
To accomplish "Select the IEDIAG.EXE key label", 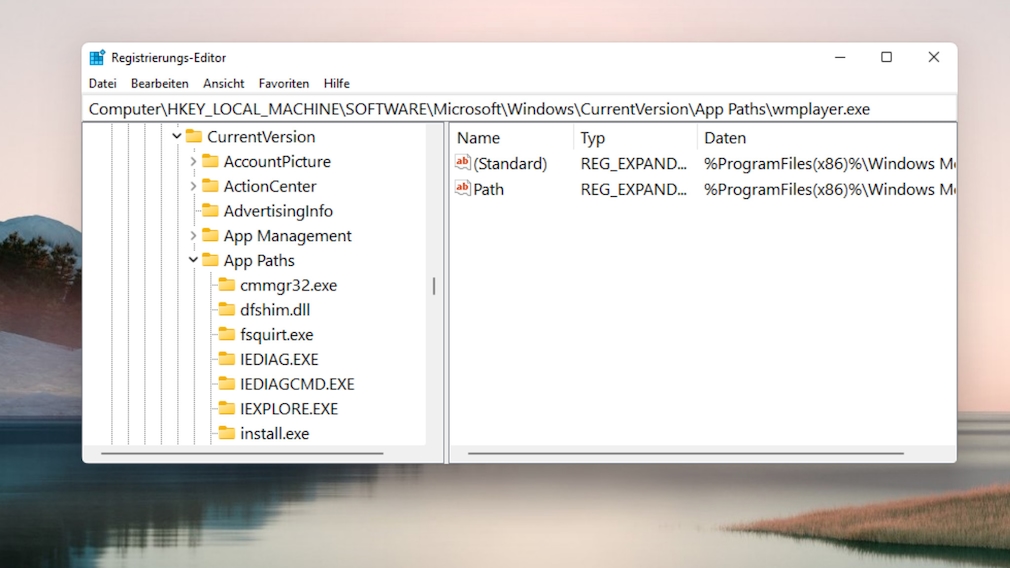I will click(279, 359).
